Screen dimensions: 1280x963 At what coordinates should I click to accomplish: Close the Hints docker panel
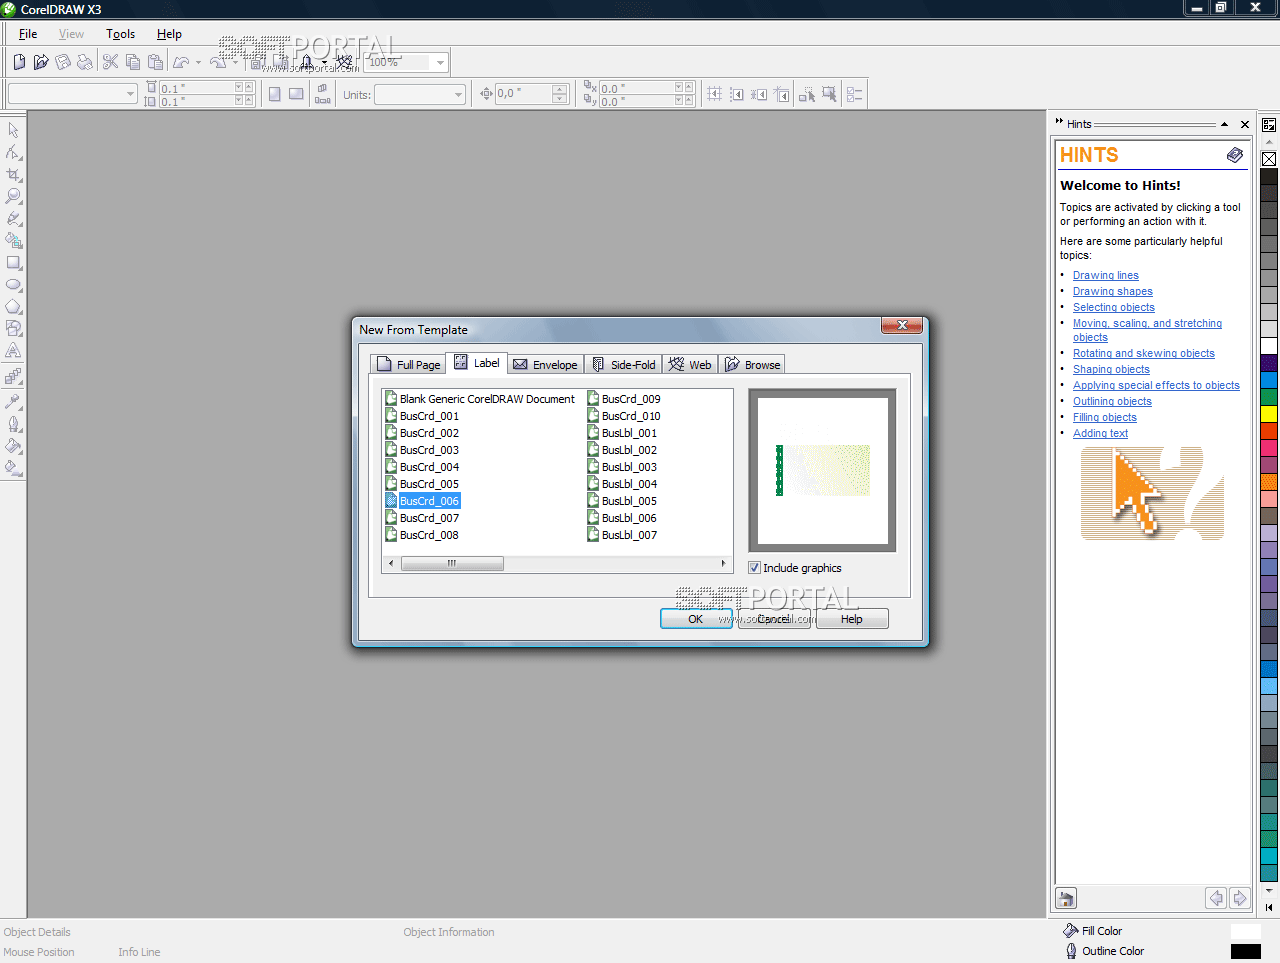(1245, 124)
